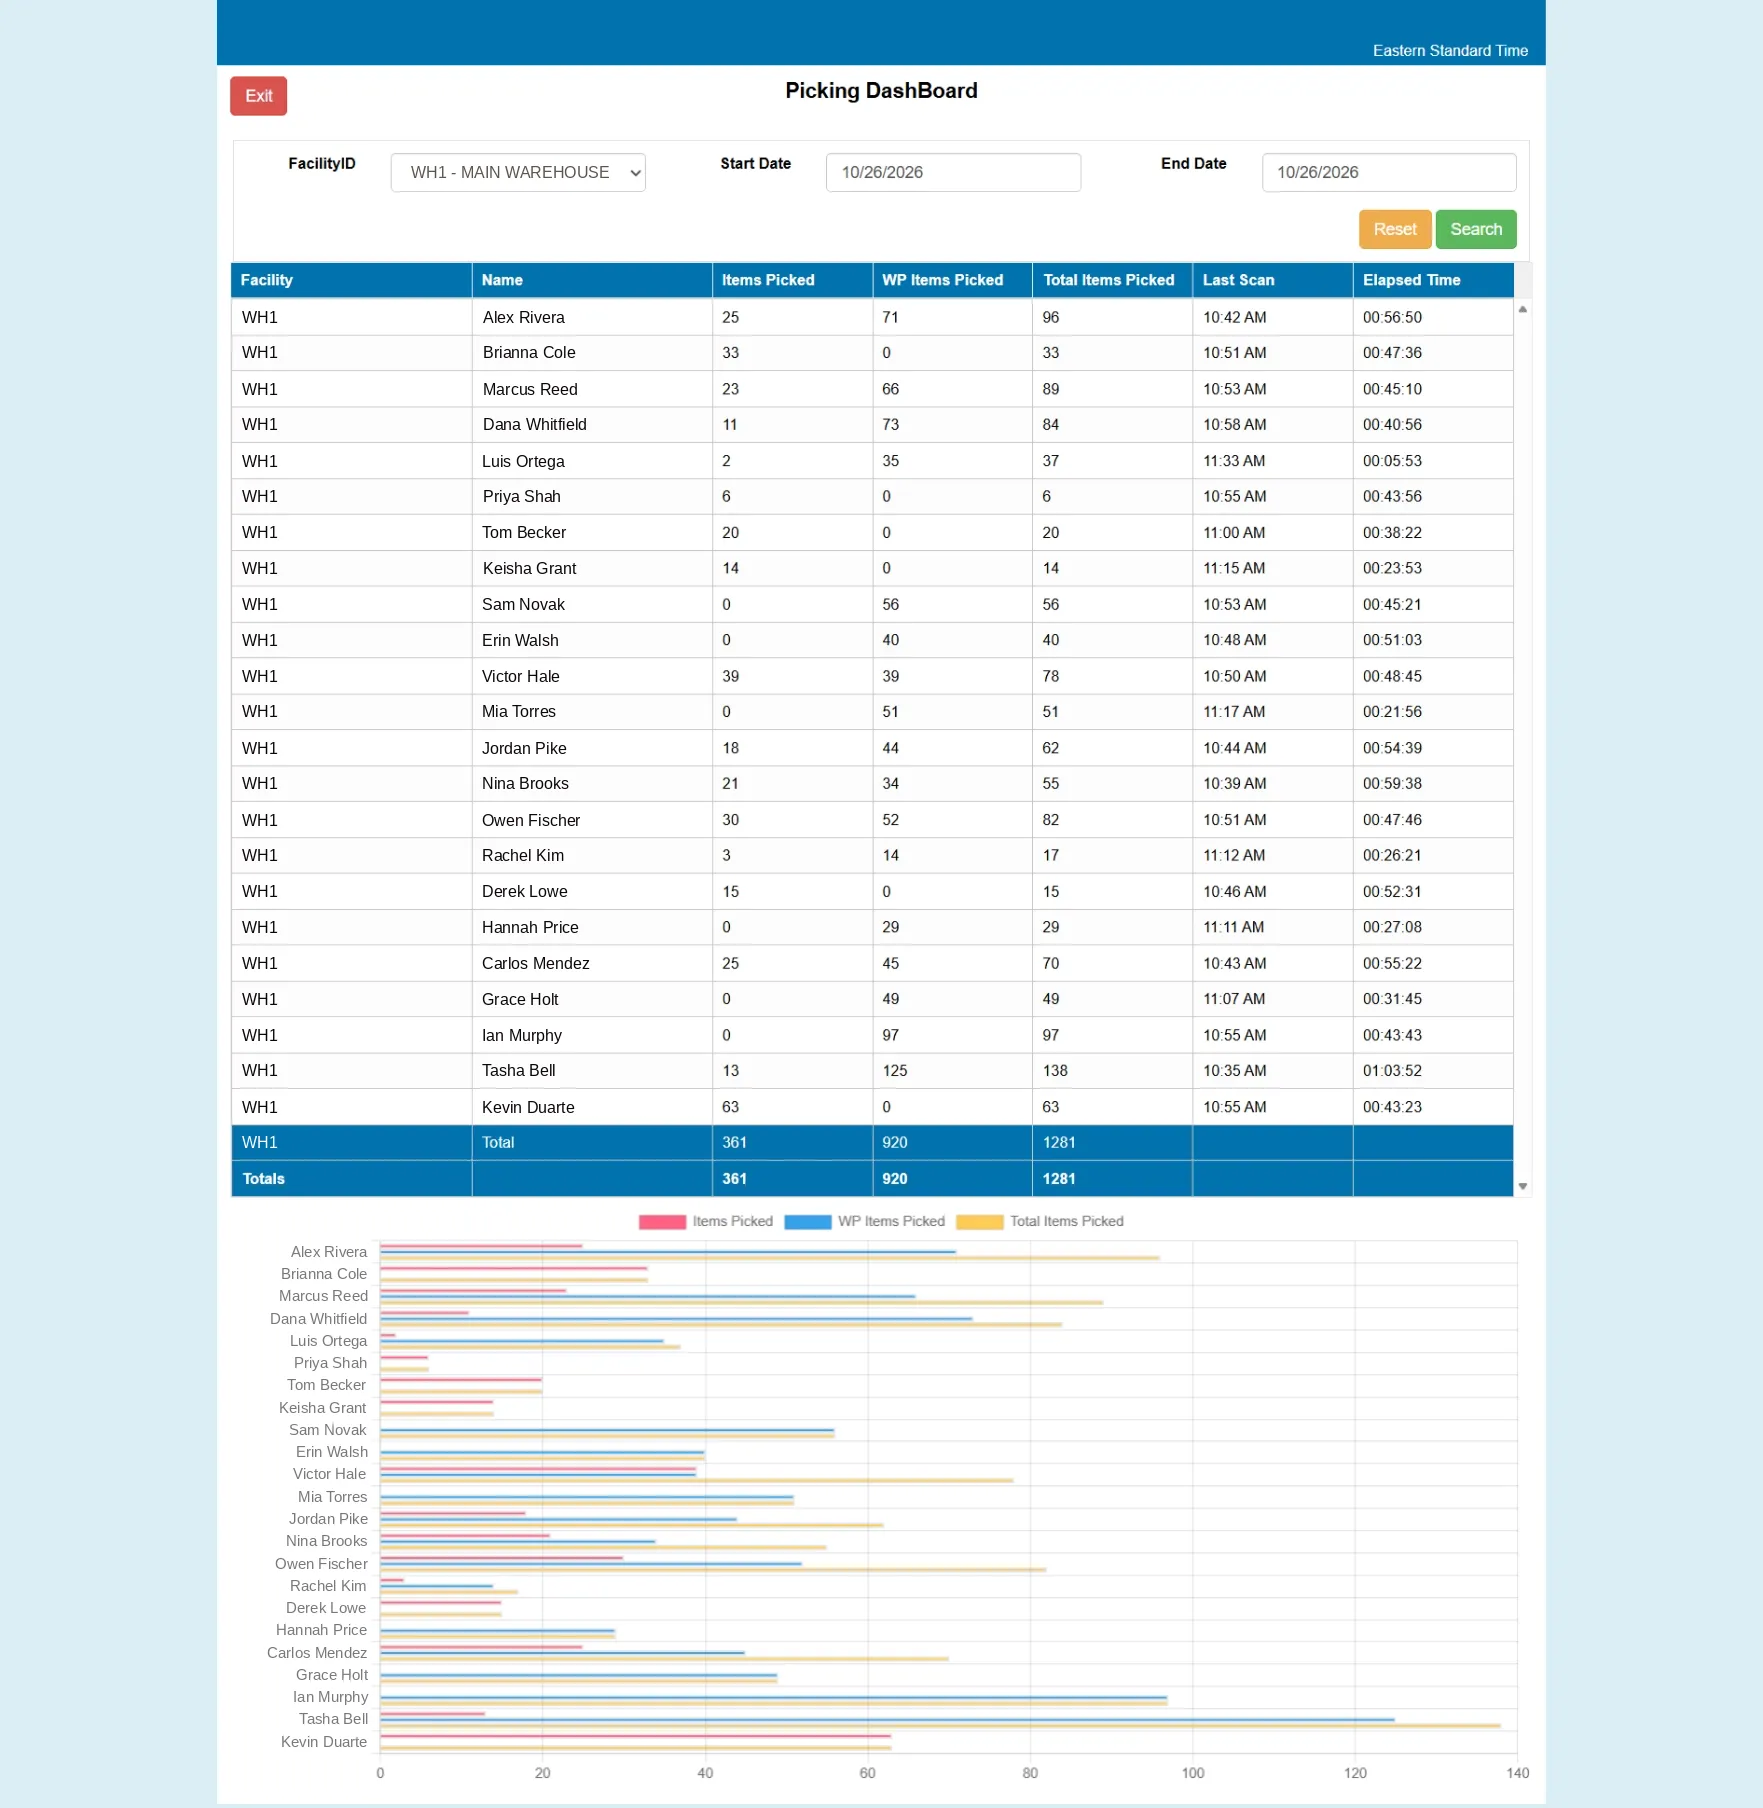Click the orange Reset button
1763x1808 pixels.
pyautogui.click(x=1395, y=229)
